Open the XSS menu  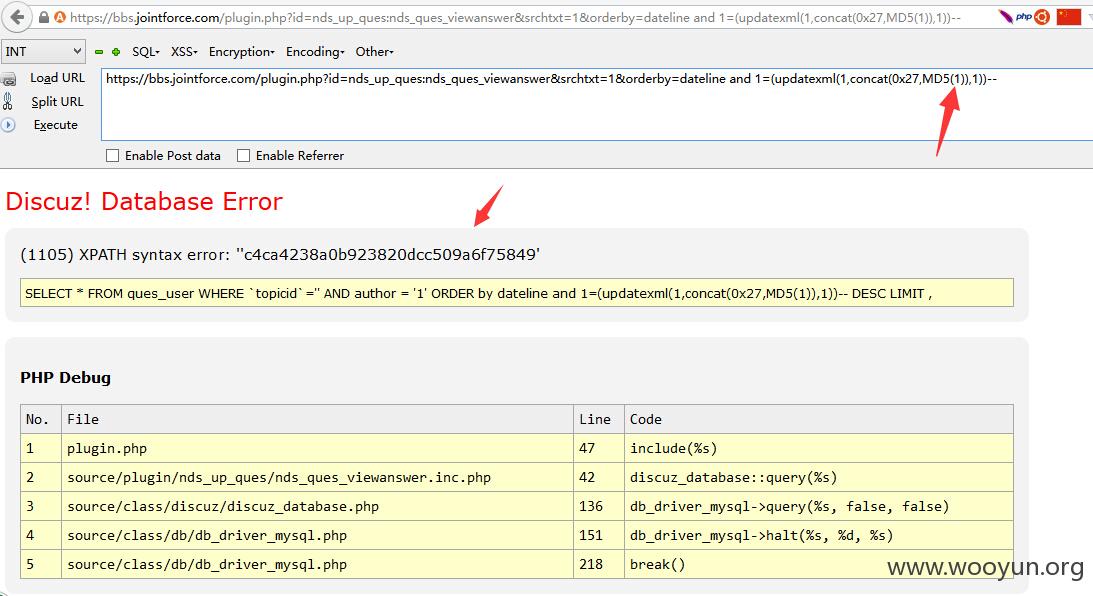[184, 52]
